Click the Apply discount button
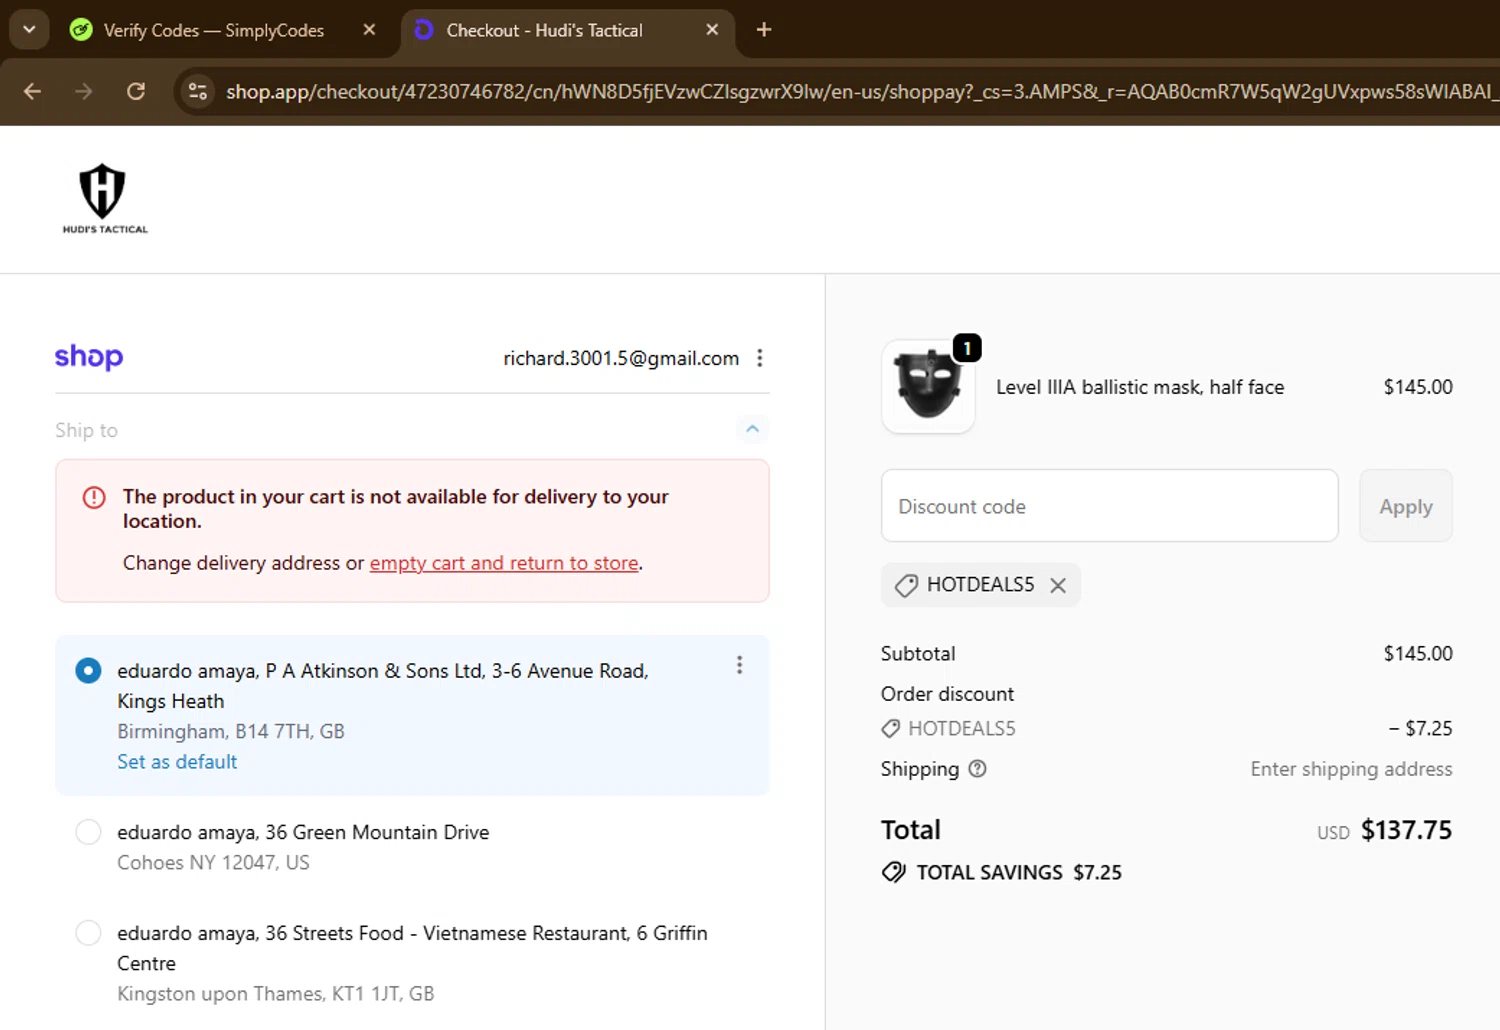The height and width of the screenshot is (1030, 1500). pyautogui.click(x=1405, y=506)
